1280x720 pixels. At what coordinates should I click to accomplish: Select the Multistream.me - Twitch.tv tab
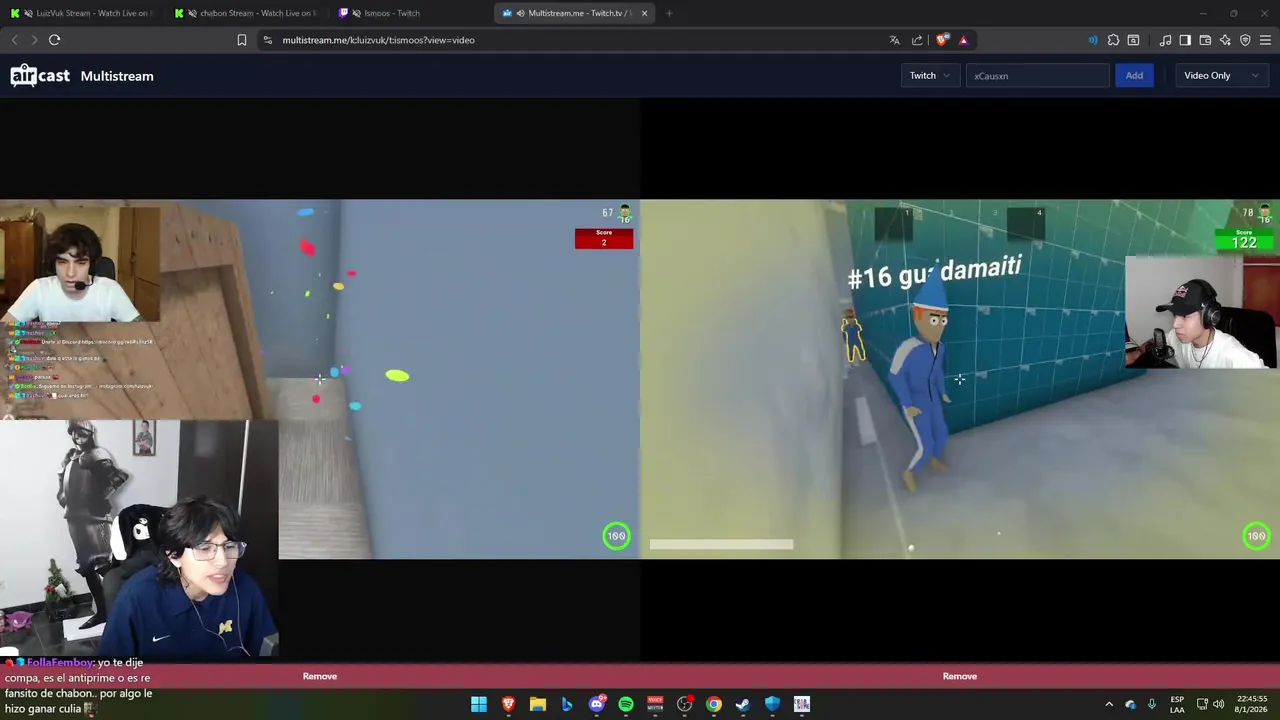tap(574, 13)
